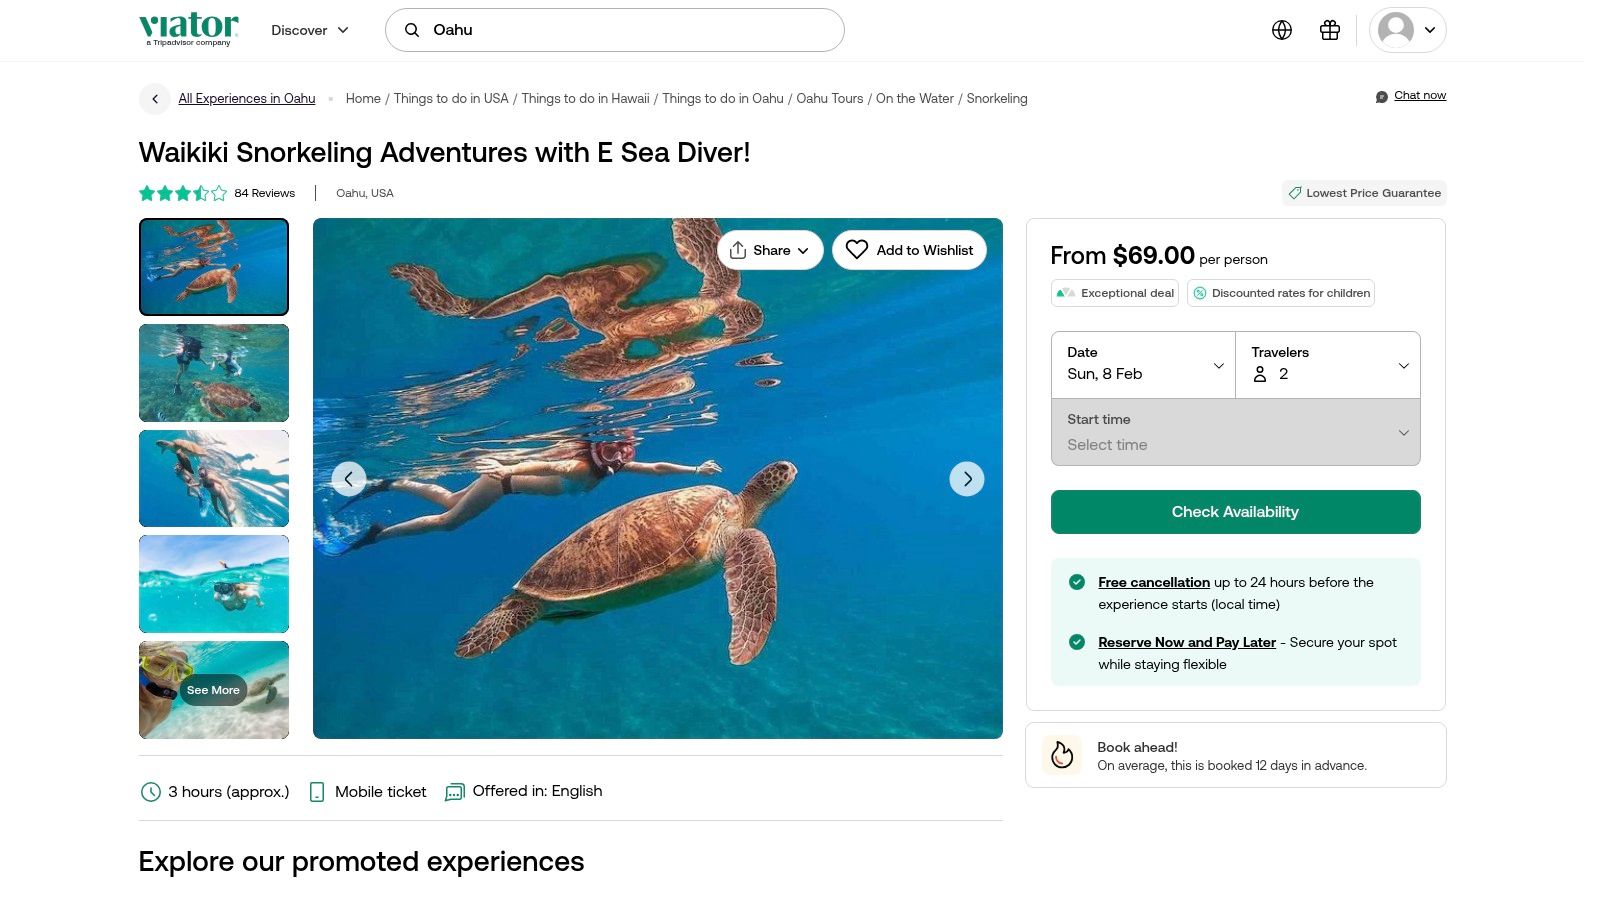
Task: Go back with the left chevron beside All Experiences
Action: pos(155,99)
